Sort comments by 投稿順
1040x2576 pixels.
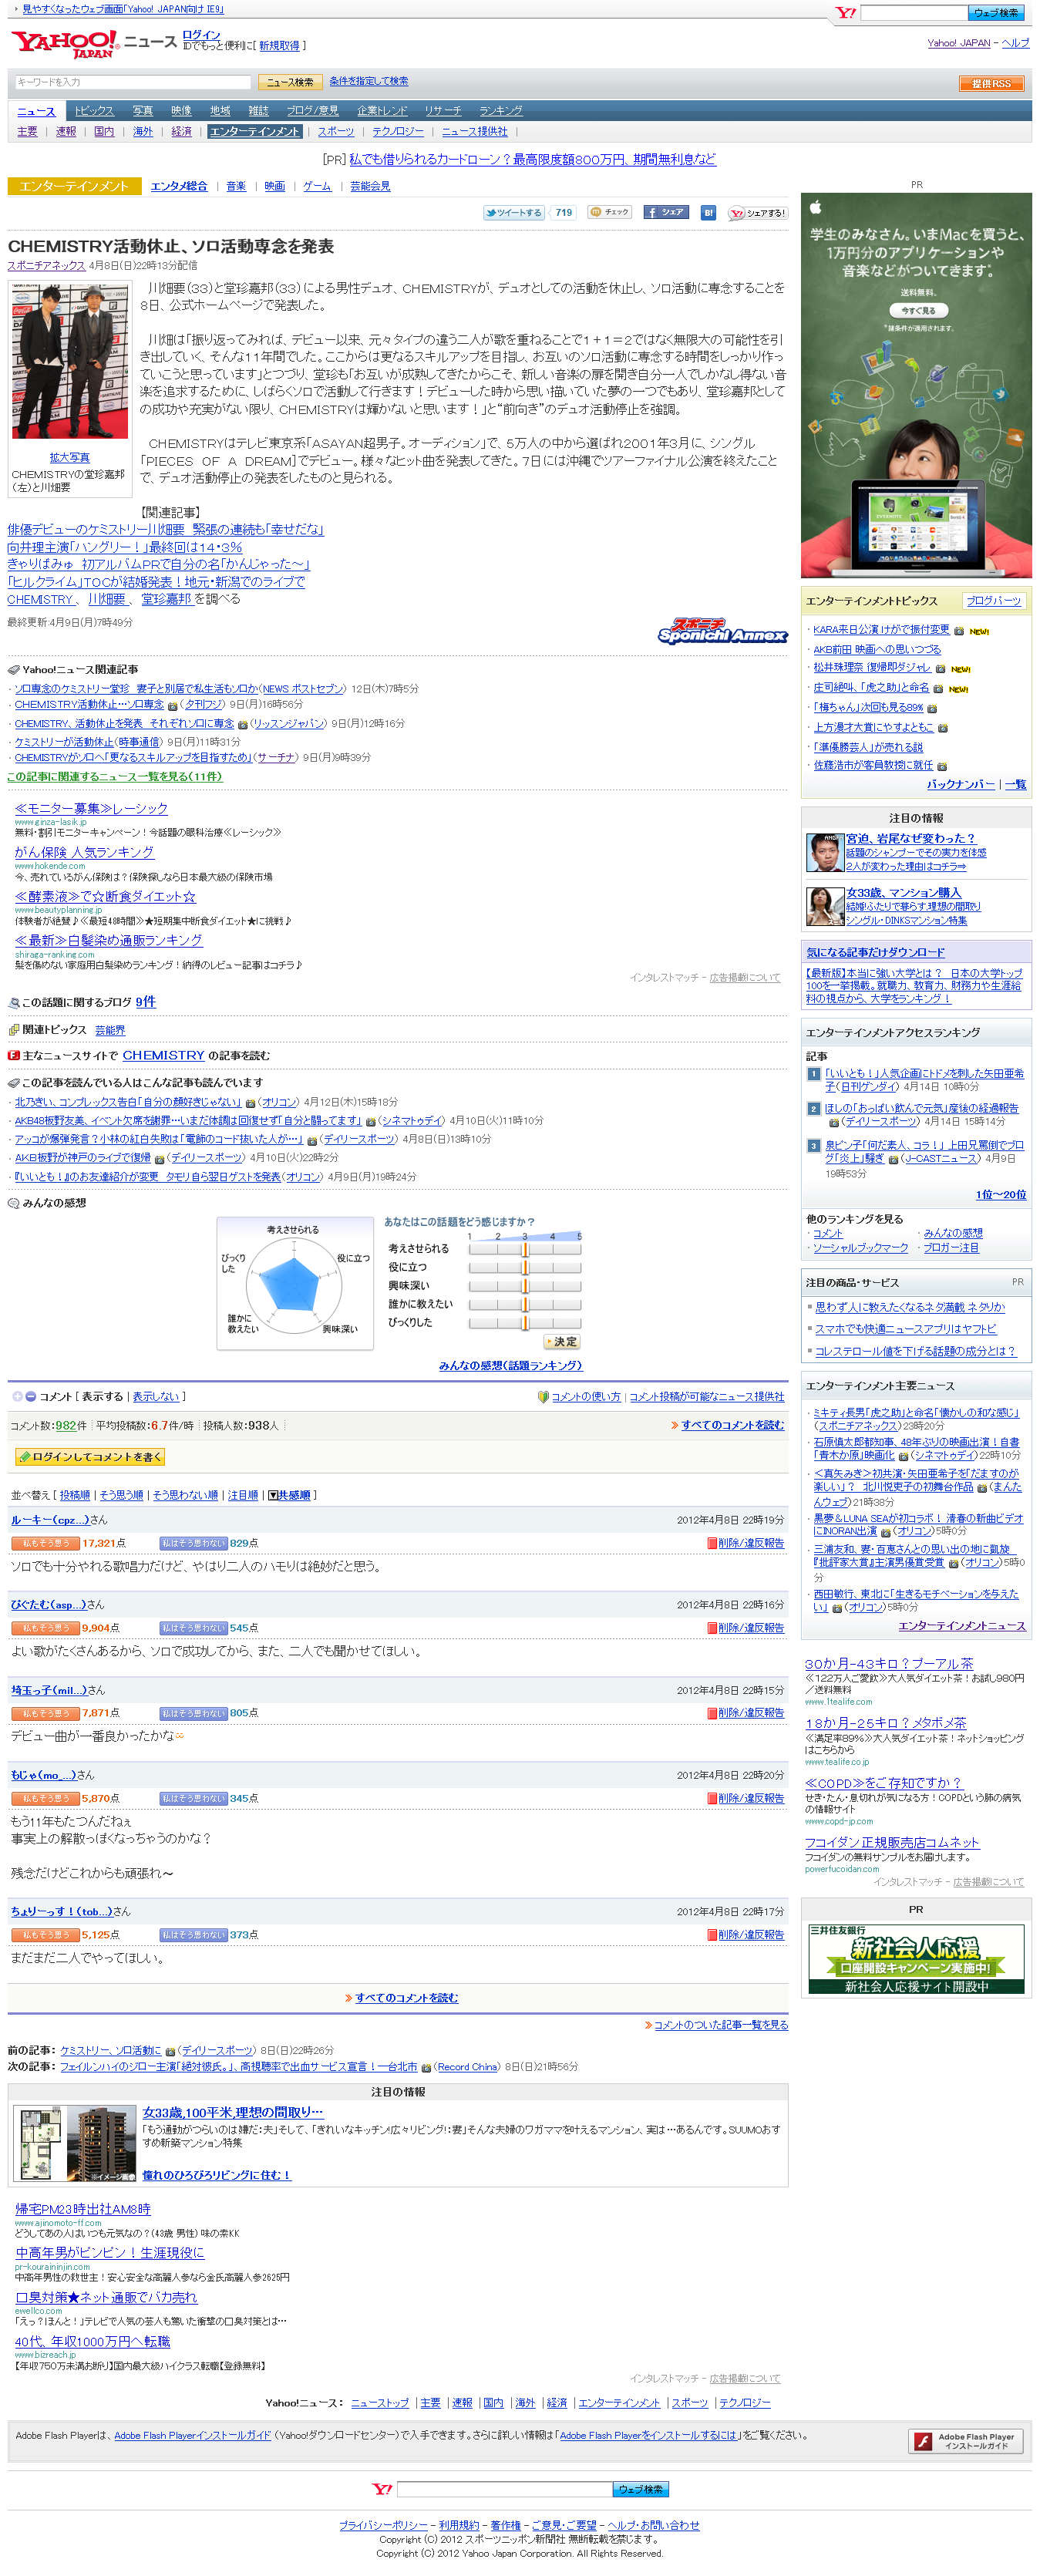pos(75,1495)
